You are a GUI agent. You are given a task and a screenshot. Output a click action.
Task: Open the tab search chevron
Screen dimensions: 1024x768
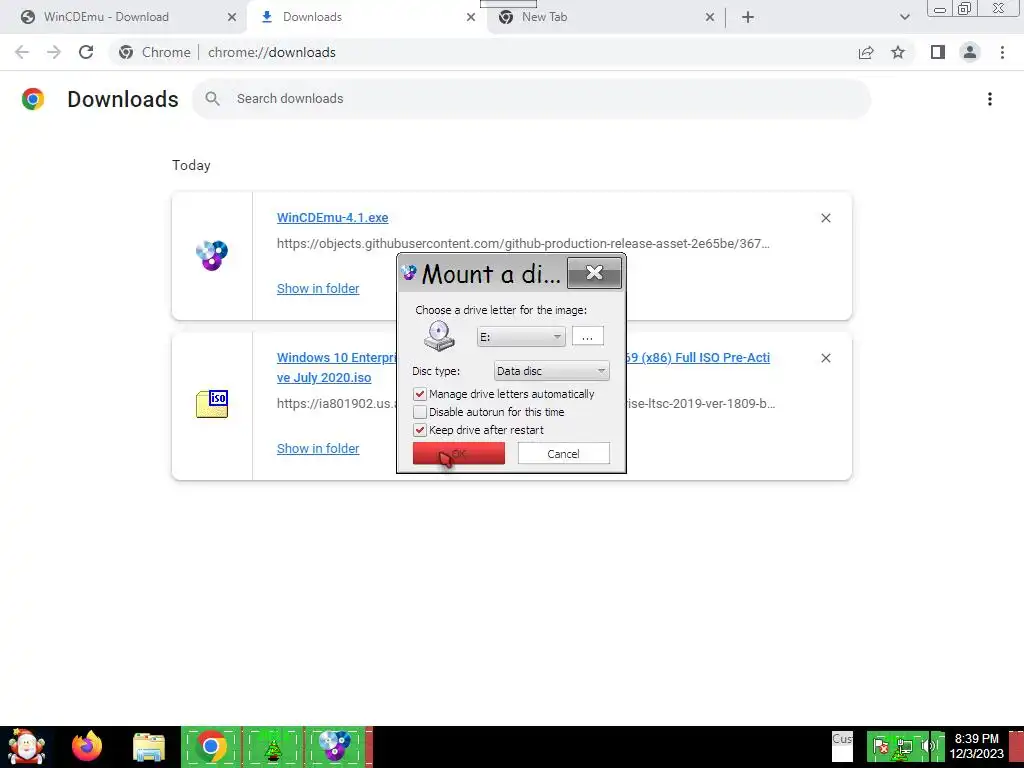pyautogui.click(x=904, y=18)
